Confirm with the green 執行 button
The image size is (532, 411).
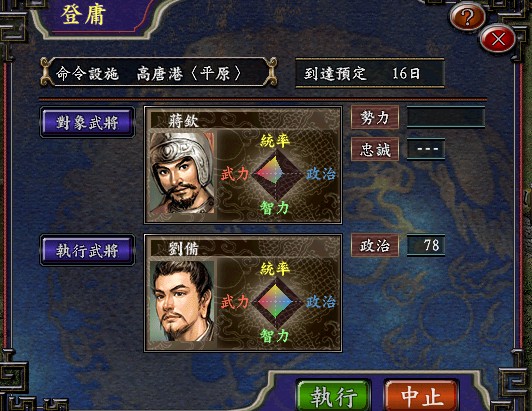coord(334,396)
